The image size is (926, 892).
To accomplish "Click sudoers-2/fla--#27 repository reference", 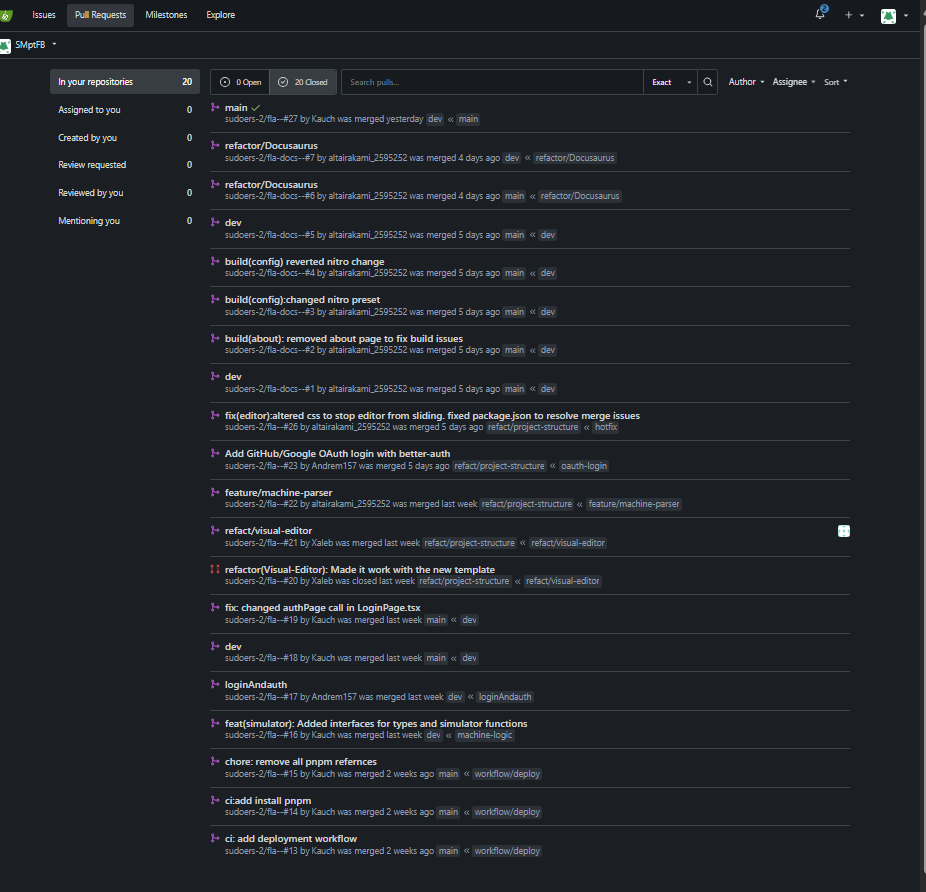I will [x=261, y=119].
